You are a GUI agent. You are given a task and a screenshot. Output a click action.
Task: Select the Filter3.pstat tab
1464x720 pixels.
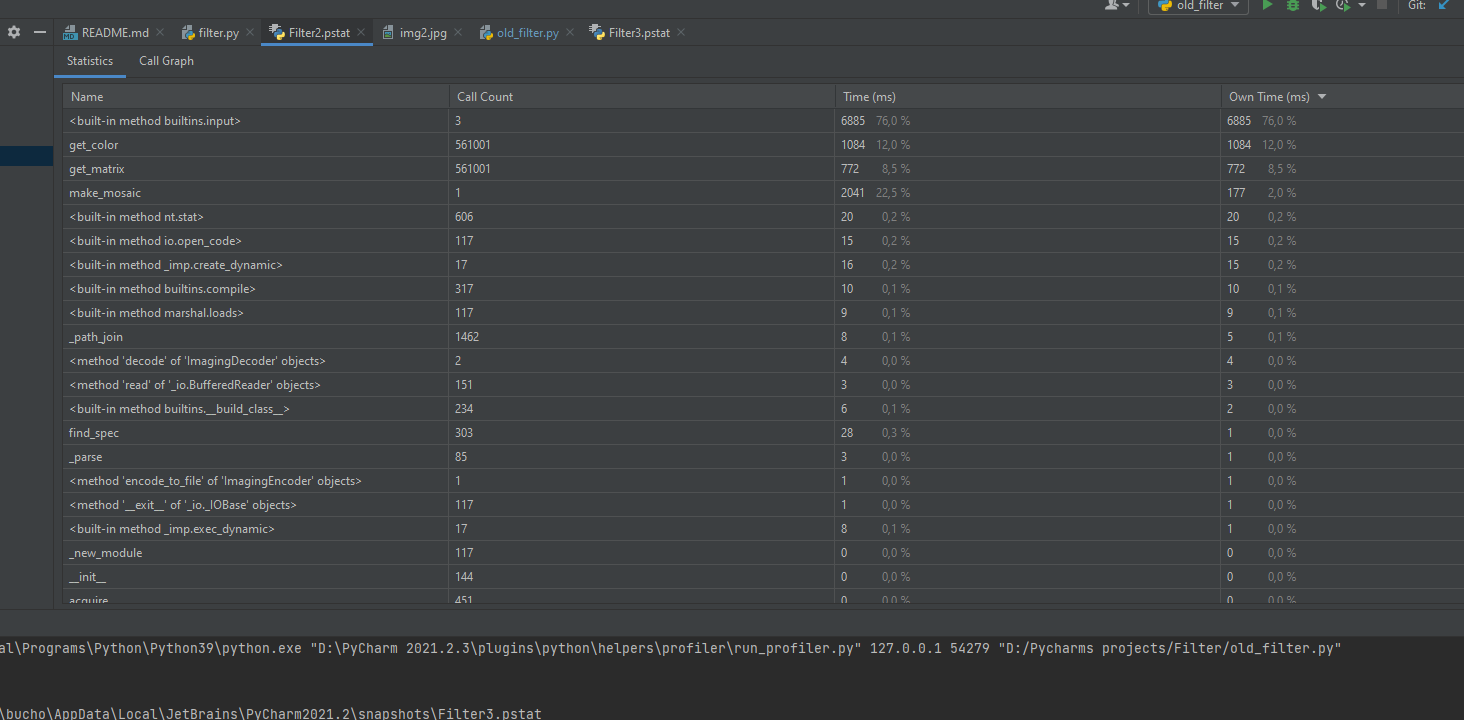click(639, 33)
